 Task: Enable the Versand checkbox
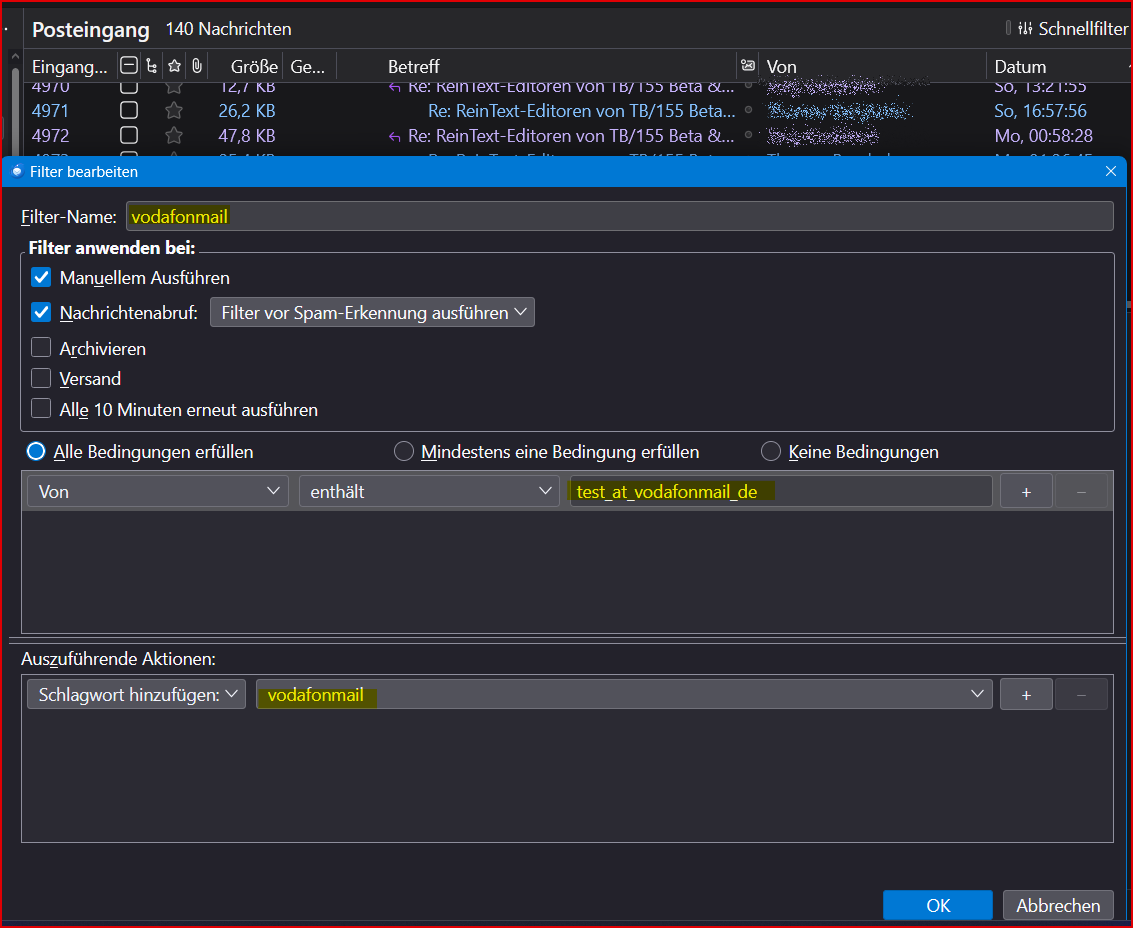point(41,378)
